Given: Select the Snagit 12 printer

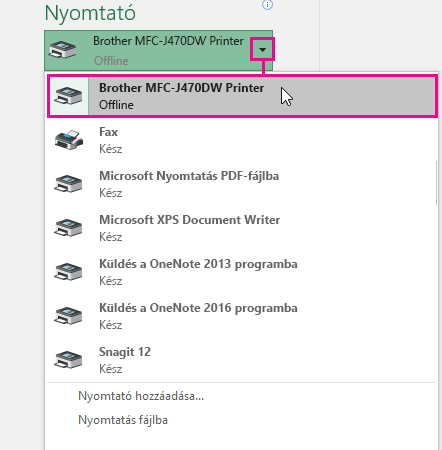Looking at the screenshot, I should [x=241, y=360].
